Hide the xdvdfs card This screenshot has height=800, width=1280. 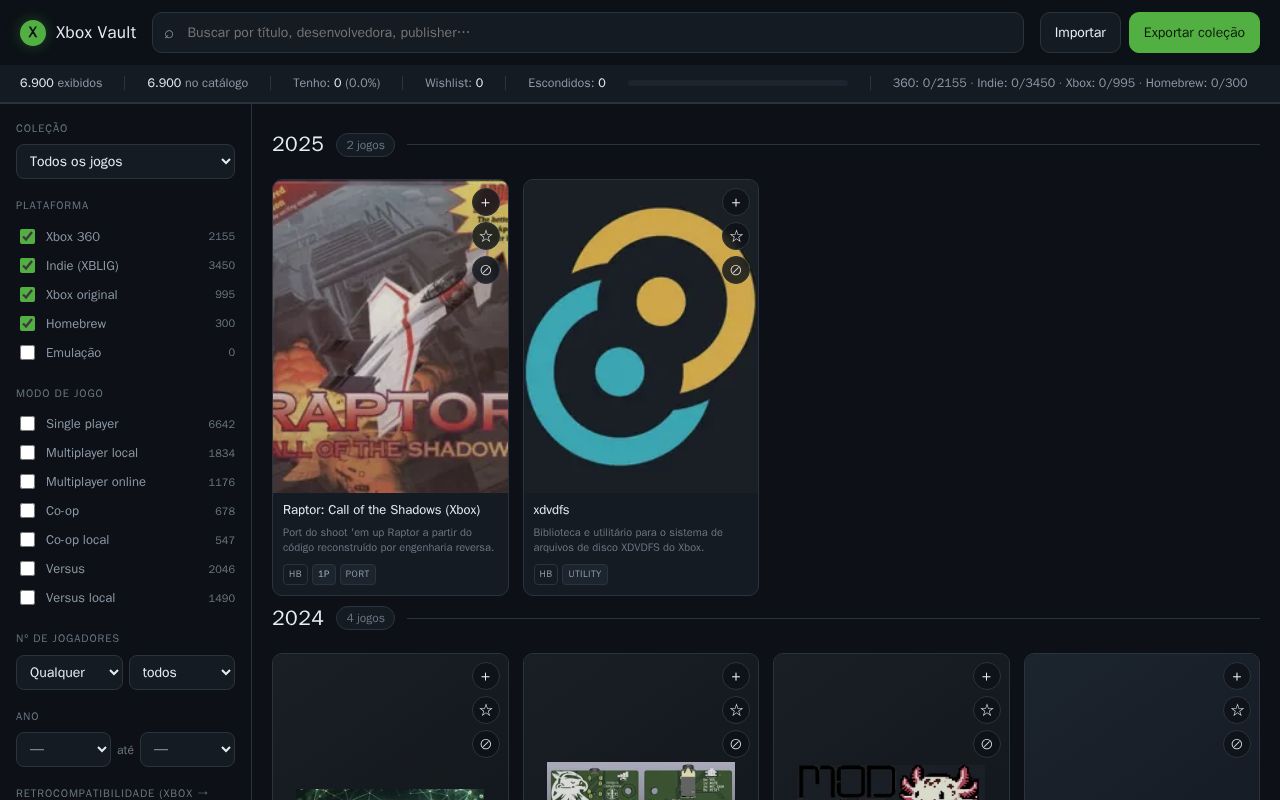pos(736,271)
